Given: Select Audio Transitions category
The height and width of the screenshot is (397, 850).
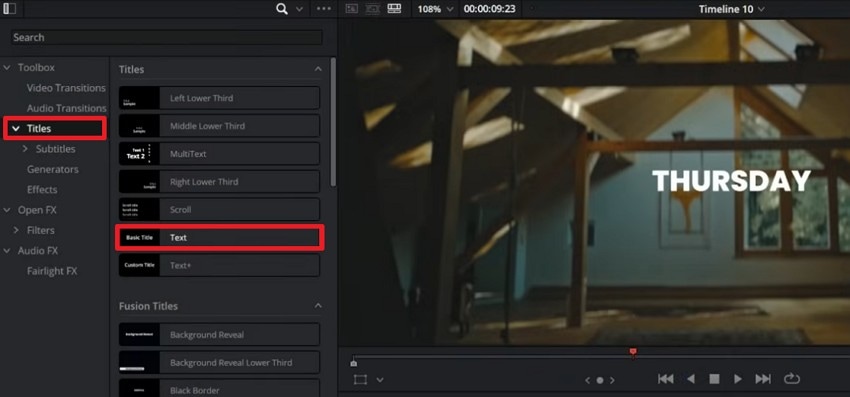Looking at the screenshot, I should [67, 108].
